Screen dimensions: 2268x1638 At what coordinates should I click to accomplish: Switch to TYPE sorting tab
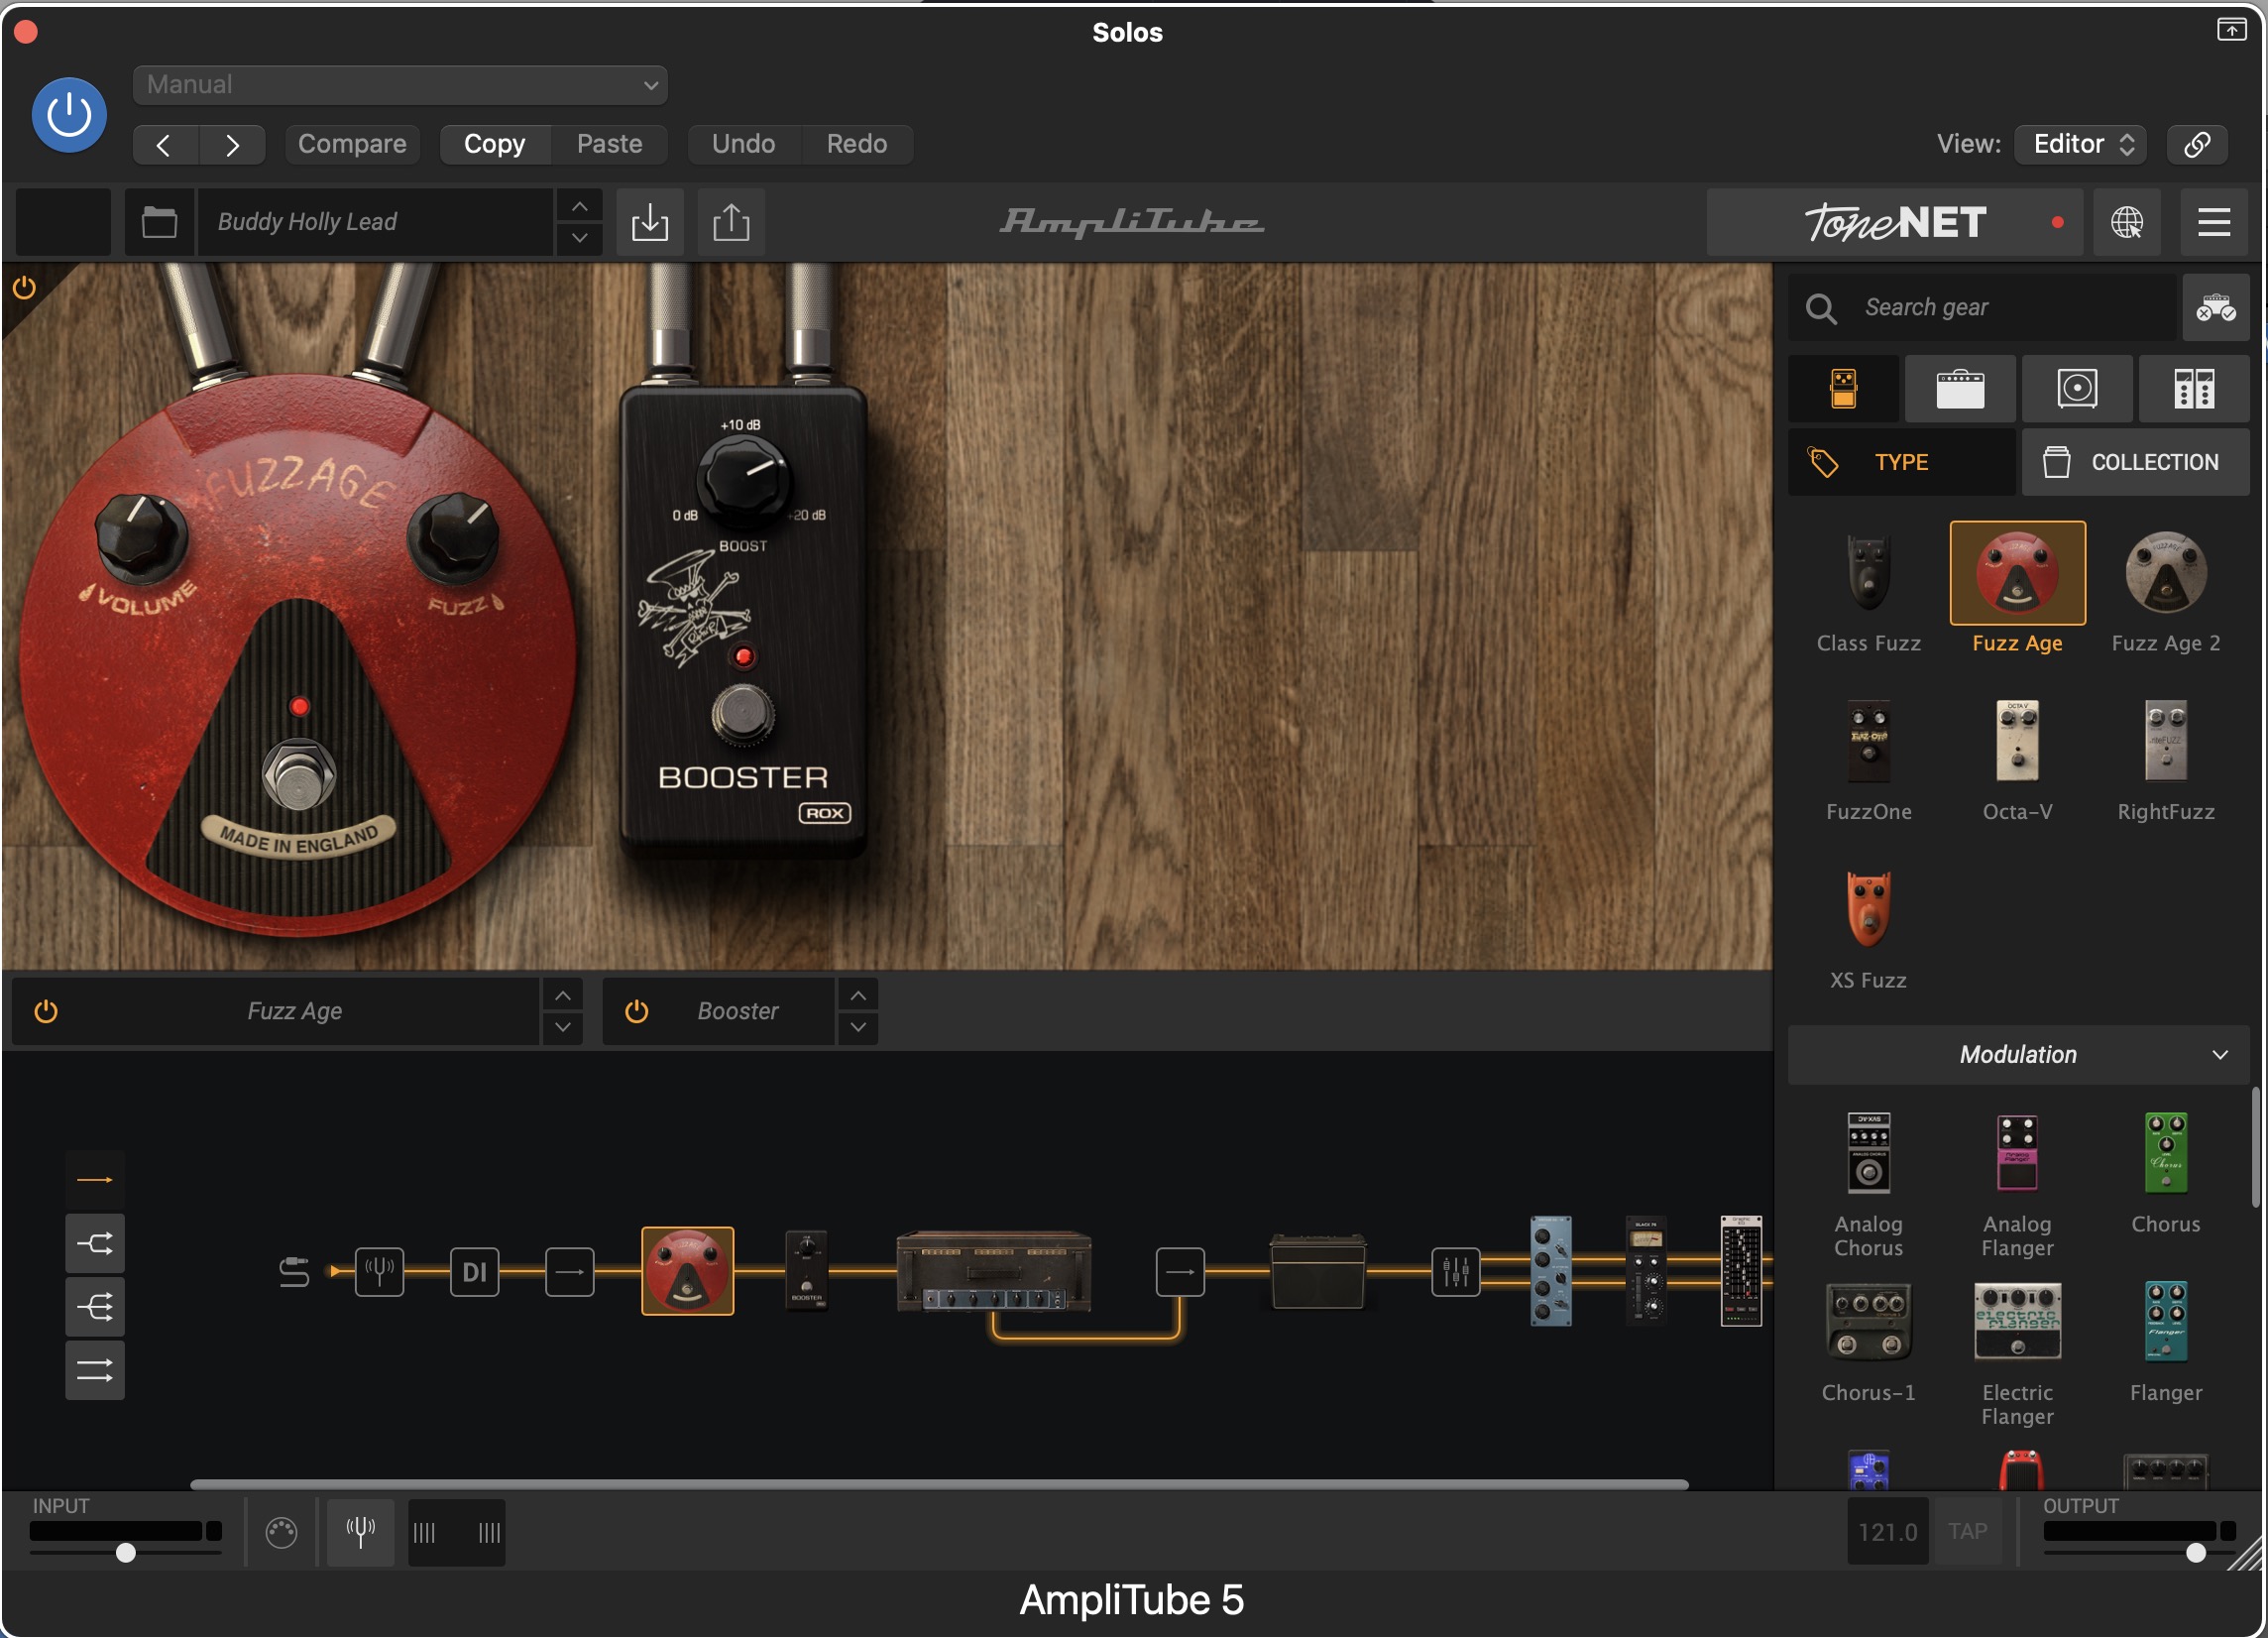tap(1901, 462)
